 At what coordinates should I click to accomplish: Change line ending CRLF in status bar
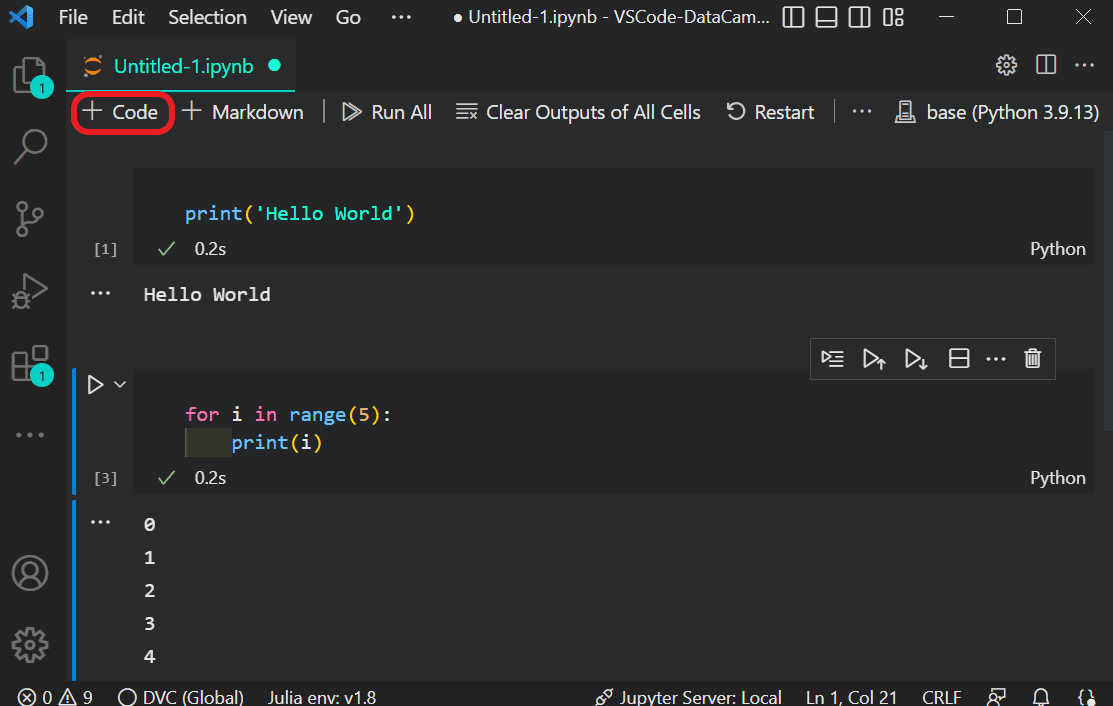pos(941,697)
